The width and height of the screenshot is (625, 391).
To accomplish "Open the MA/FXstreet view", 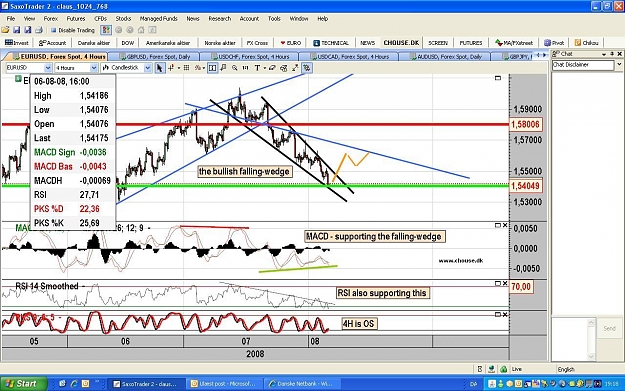I will 514,43.
